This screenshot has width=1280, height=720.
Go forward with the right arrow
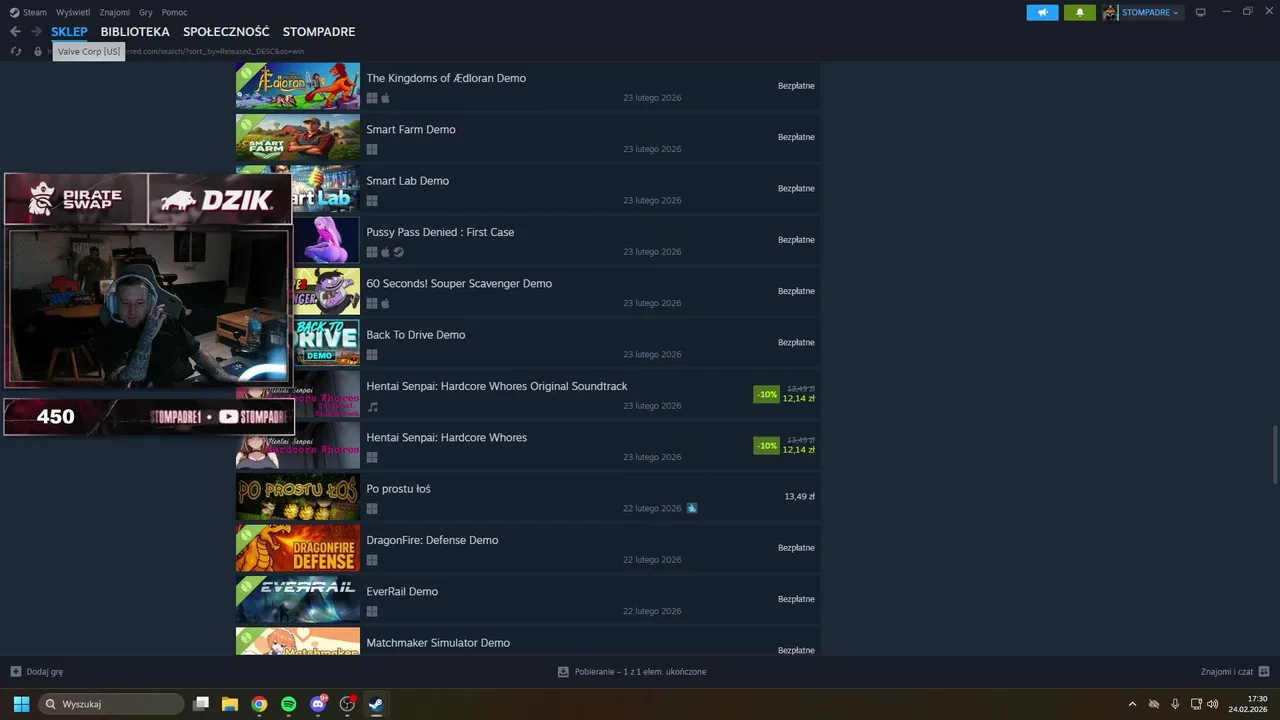pos(36,32)
